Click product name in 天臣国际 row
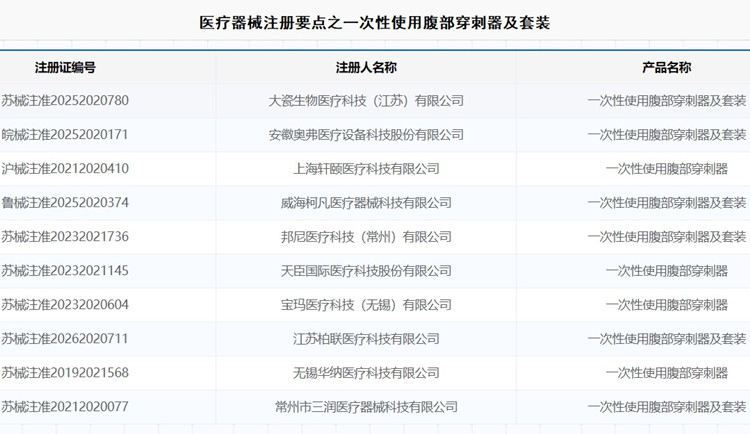Screen dimensions: 750x434 (667, 270)
